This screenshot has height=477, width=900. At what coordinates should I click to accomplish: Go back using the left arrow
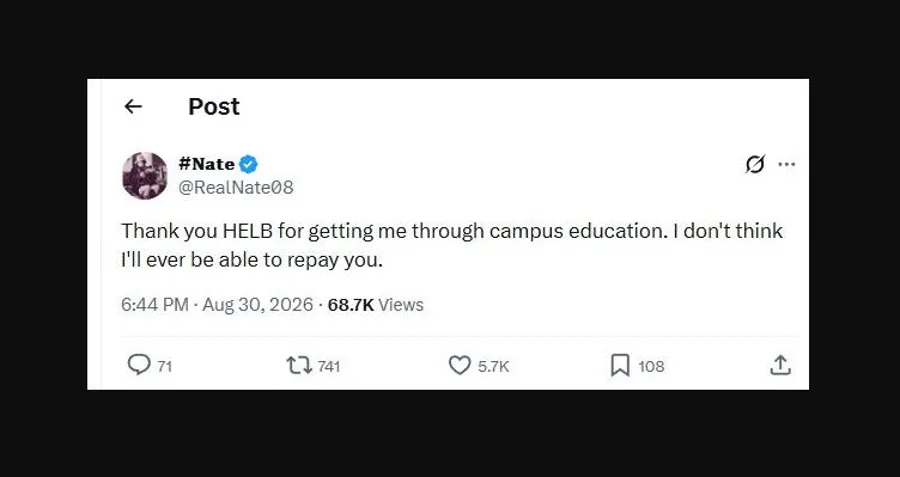coord(133,106)
